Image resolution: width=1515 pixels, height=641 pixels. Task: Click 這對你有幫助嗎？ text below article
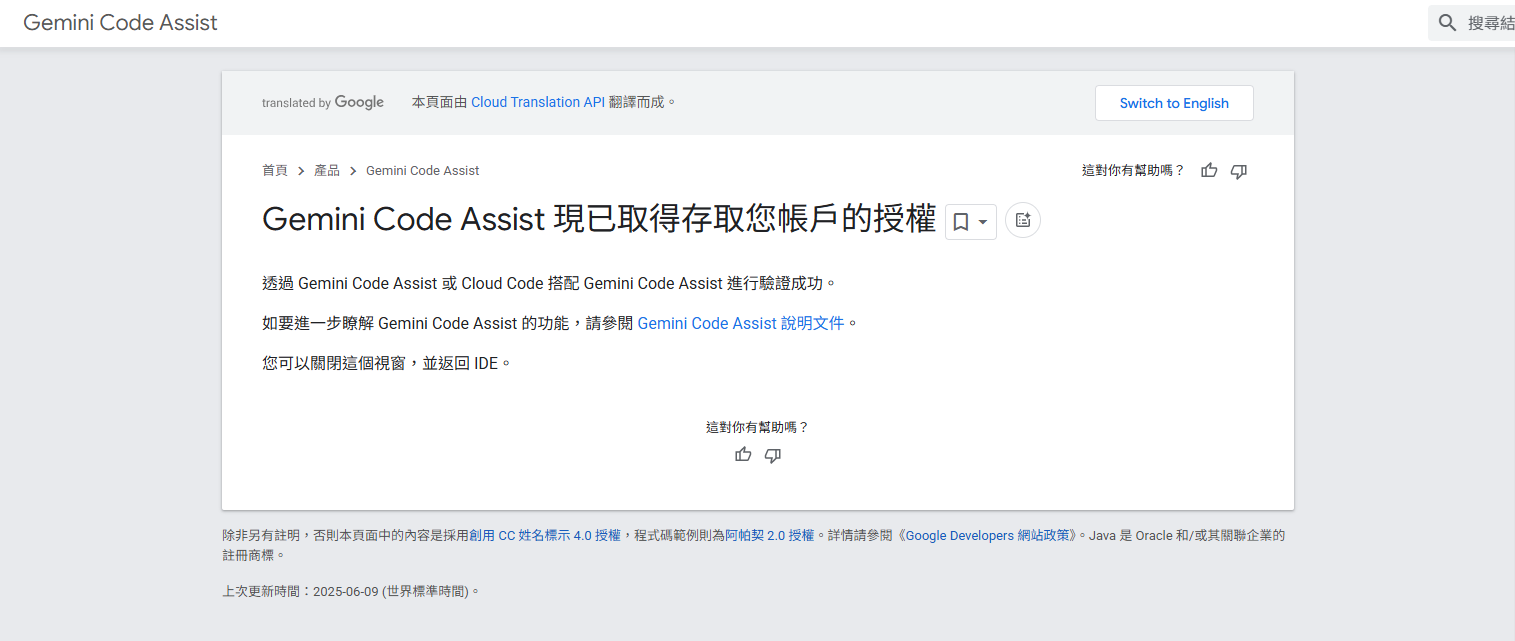tap(757, 427)
